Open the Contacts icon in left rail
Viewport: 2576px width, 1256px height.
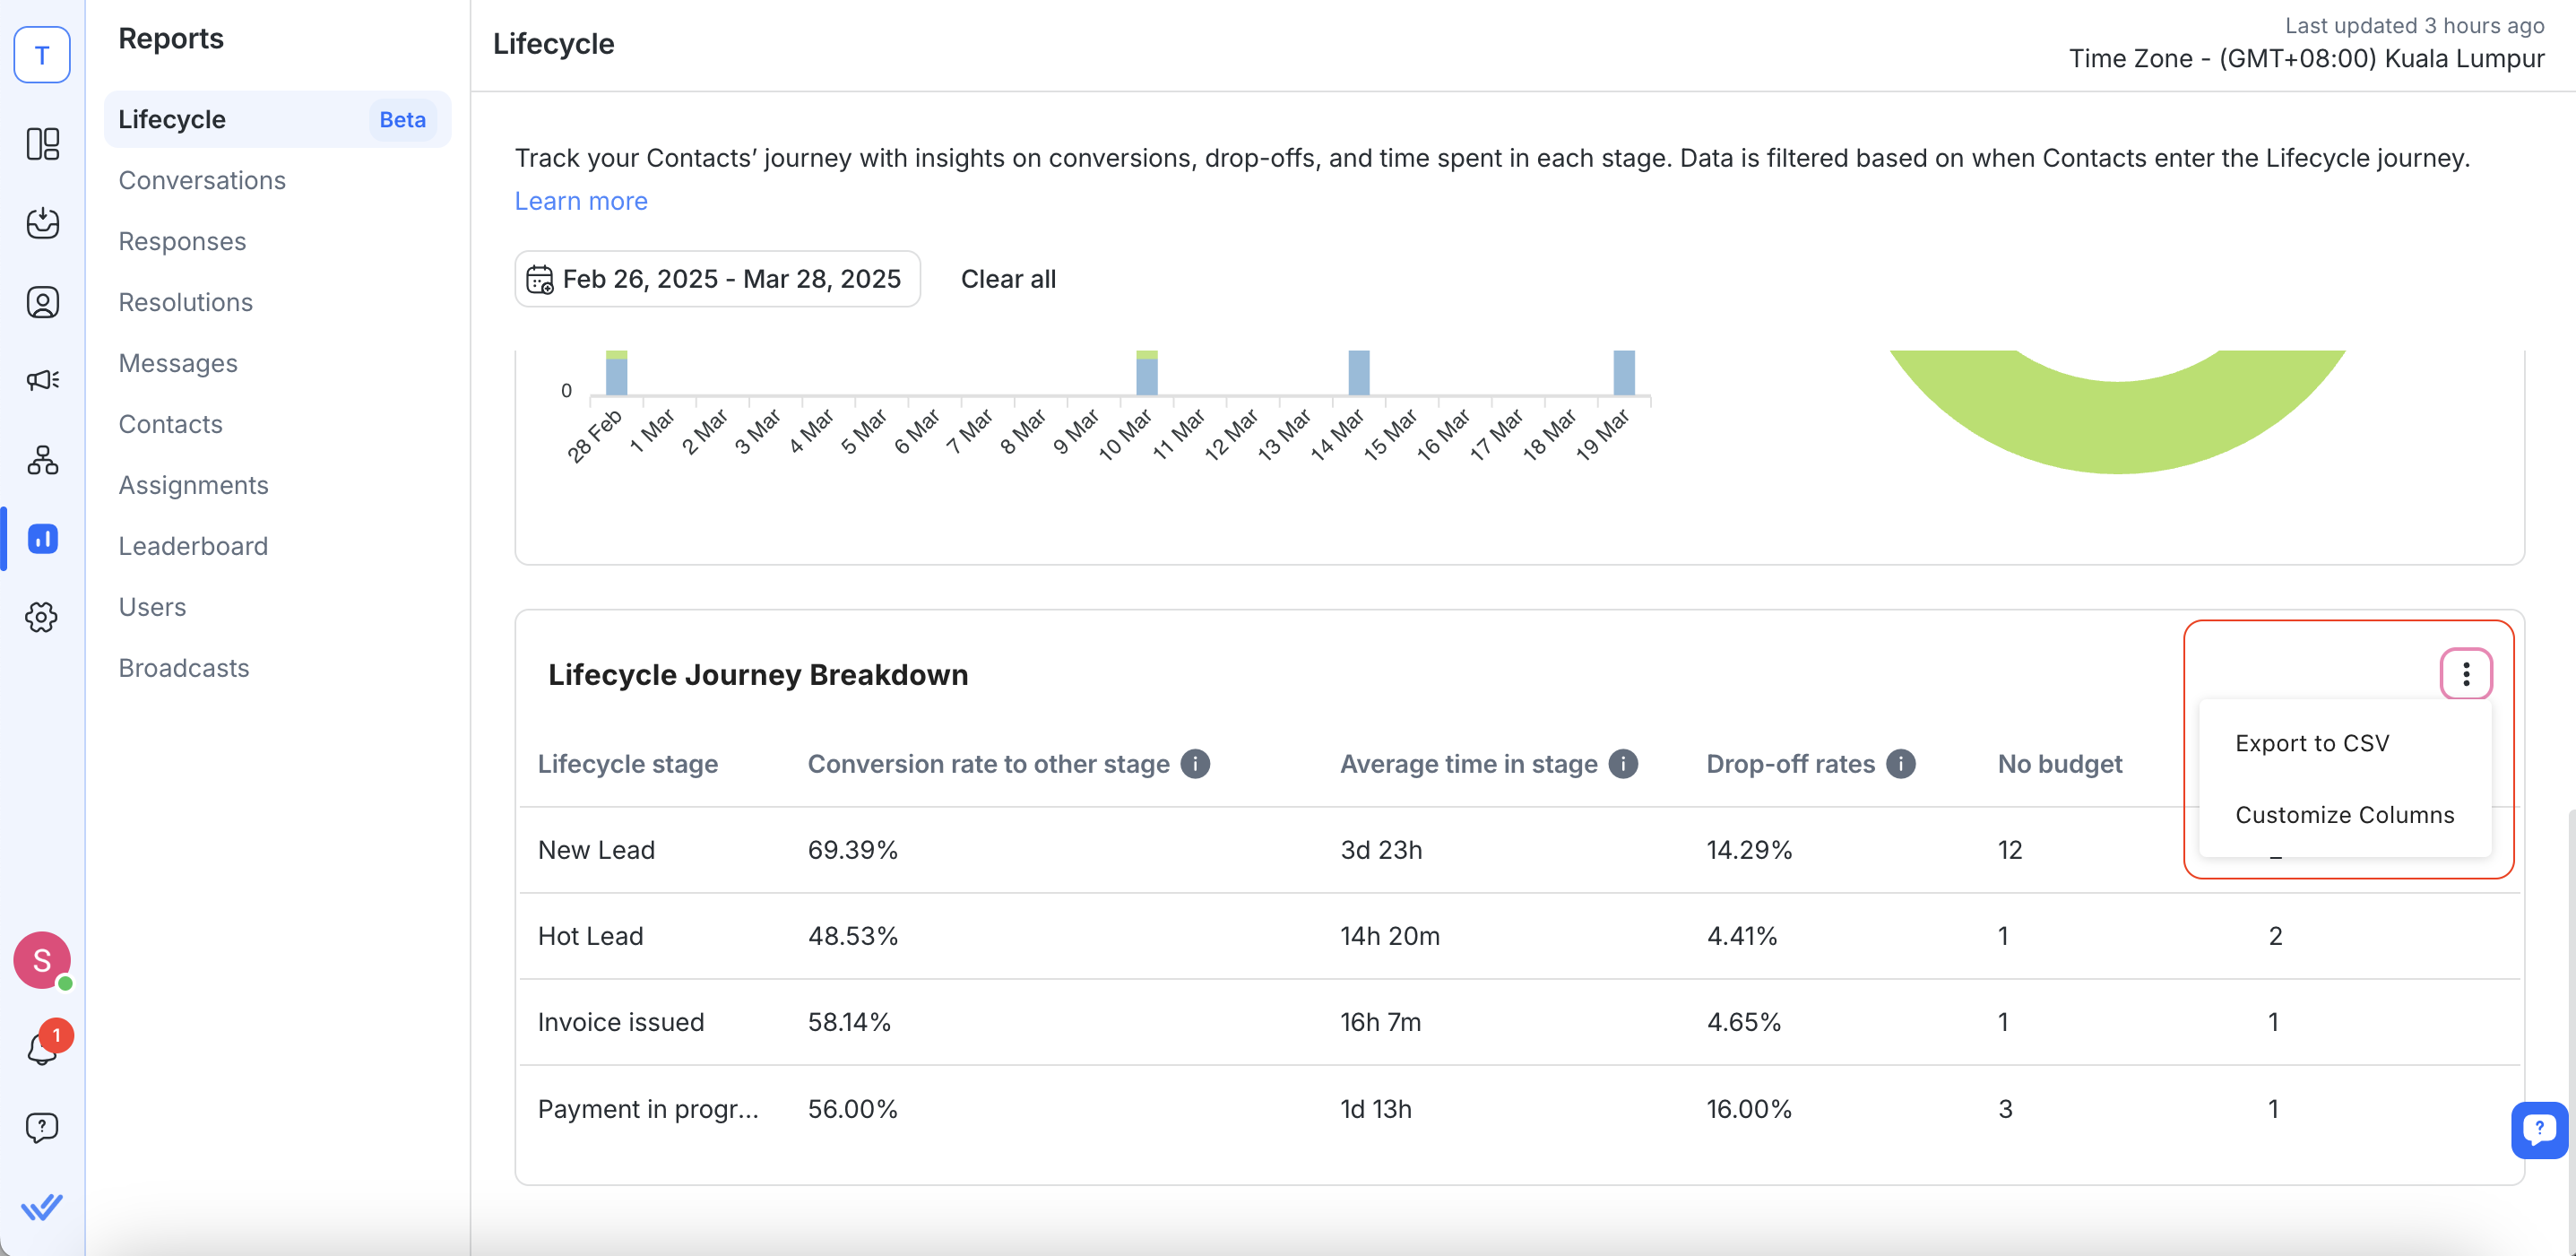click(42, 302)
